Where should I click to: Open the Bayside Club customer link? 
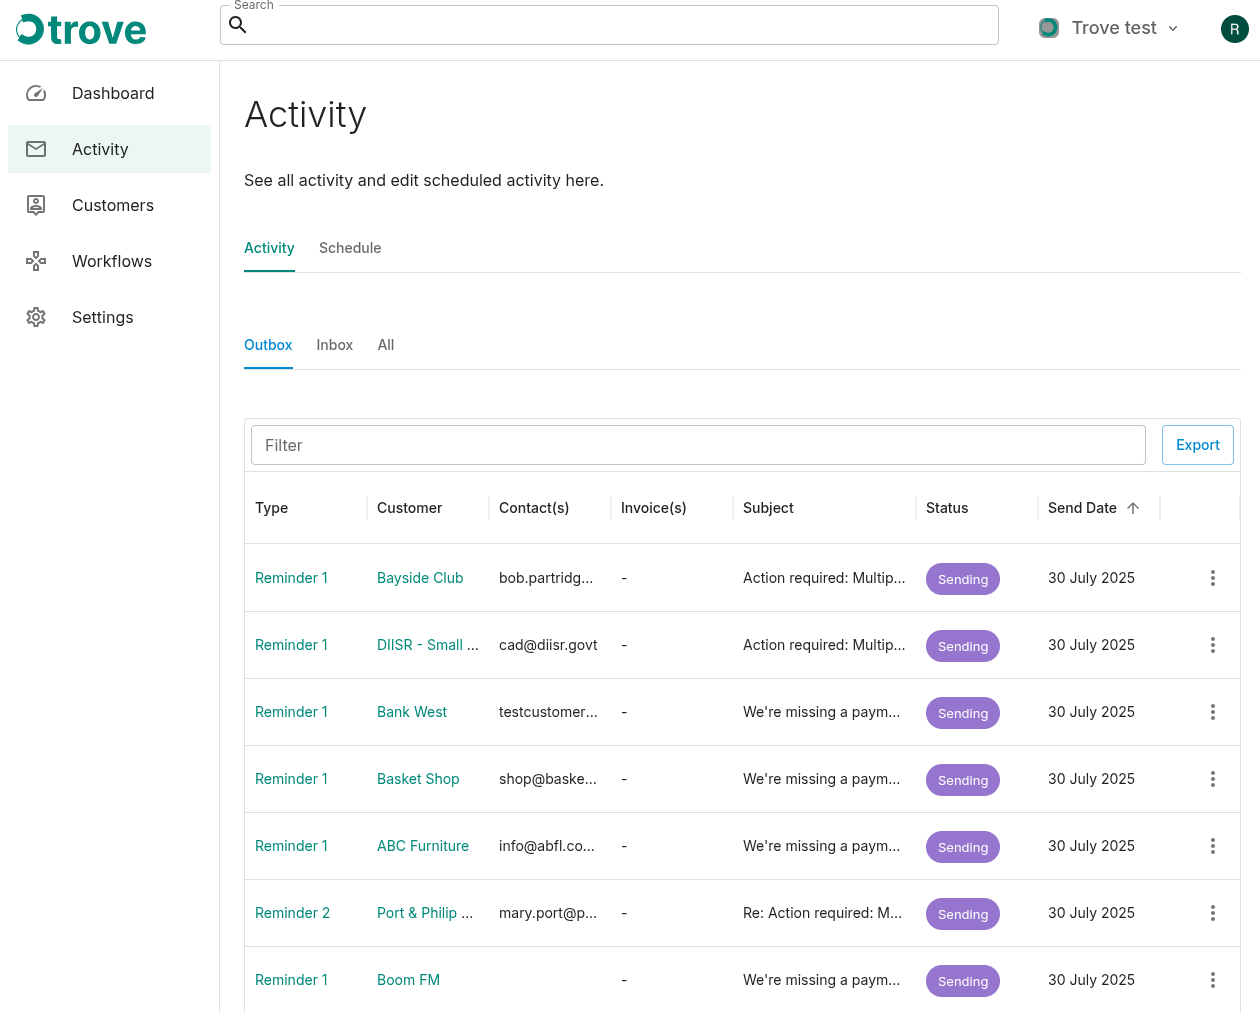[420, 578]
